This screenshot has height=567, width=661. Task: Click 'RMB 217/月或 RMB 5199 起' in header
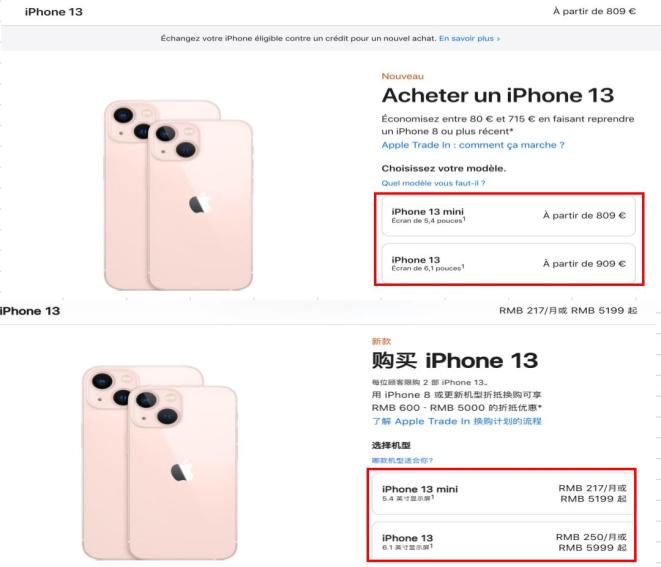coord(568,311)
